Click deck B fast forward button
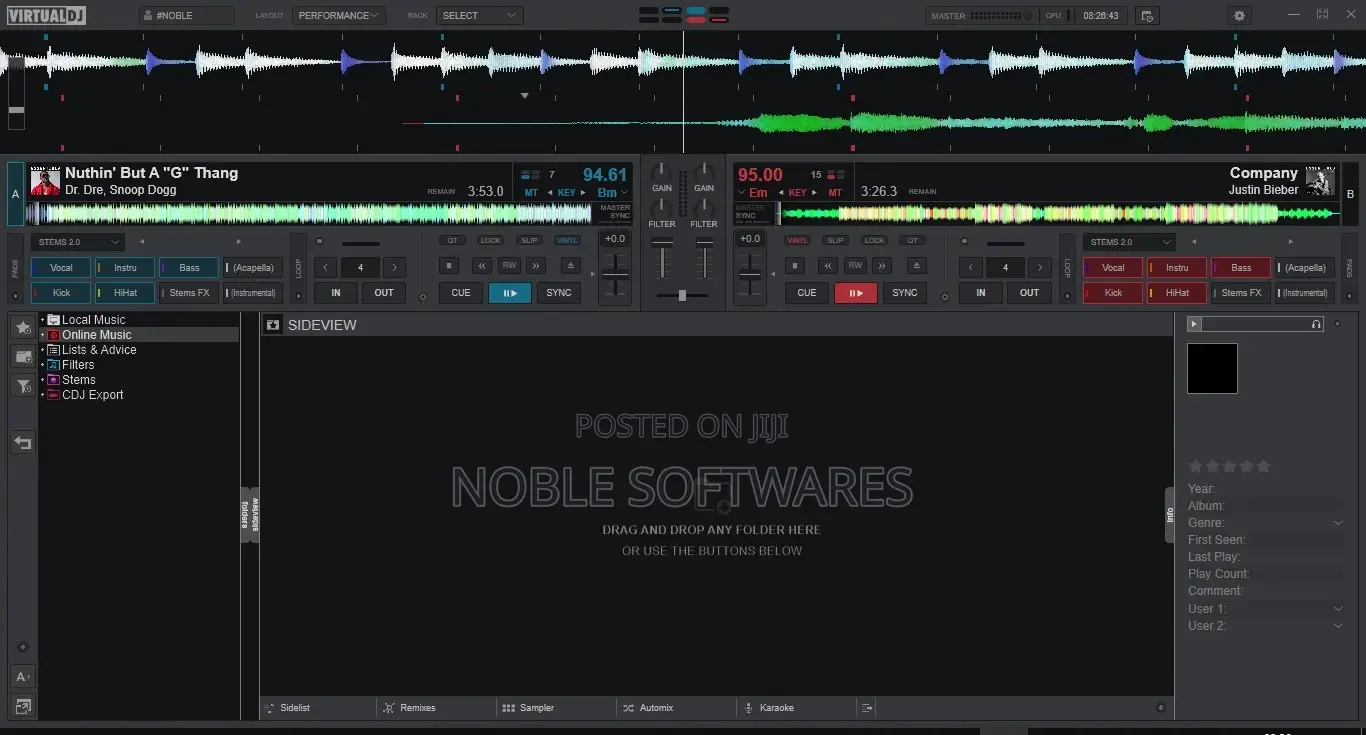Image resolution: width=1366 pixels, height=735 pixels. [x=882, y=266]
